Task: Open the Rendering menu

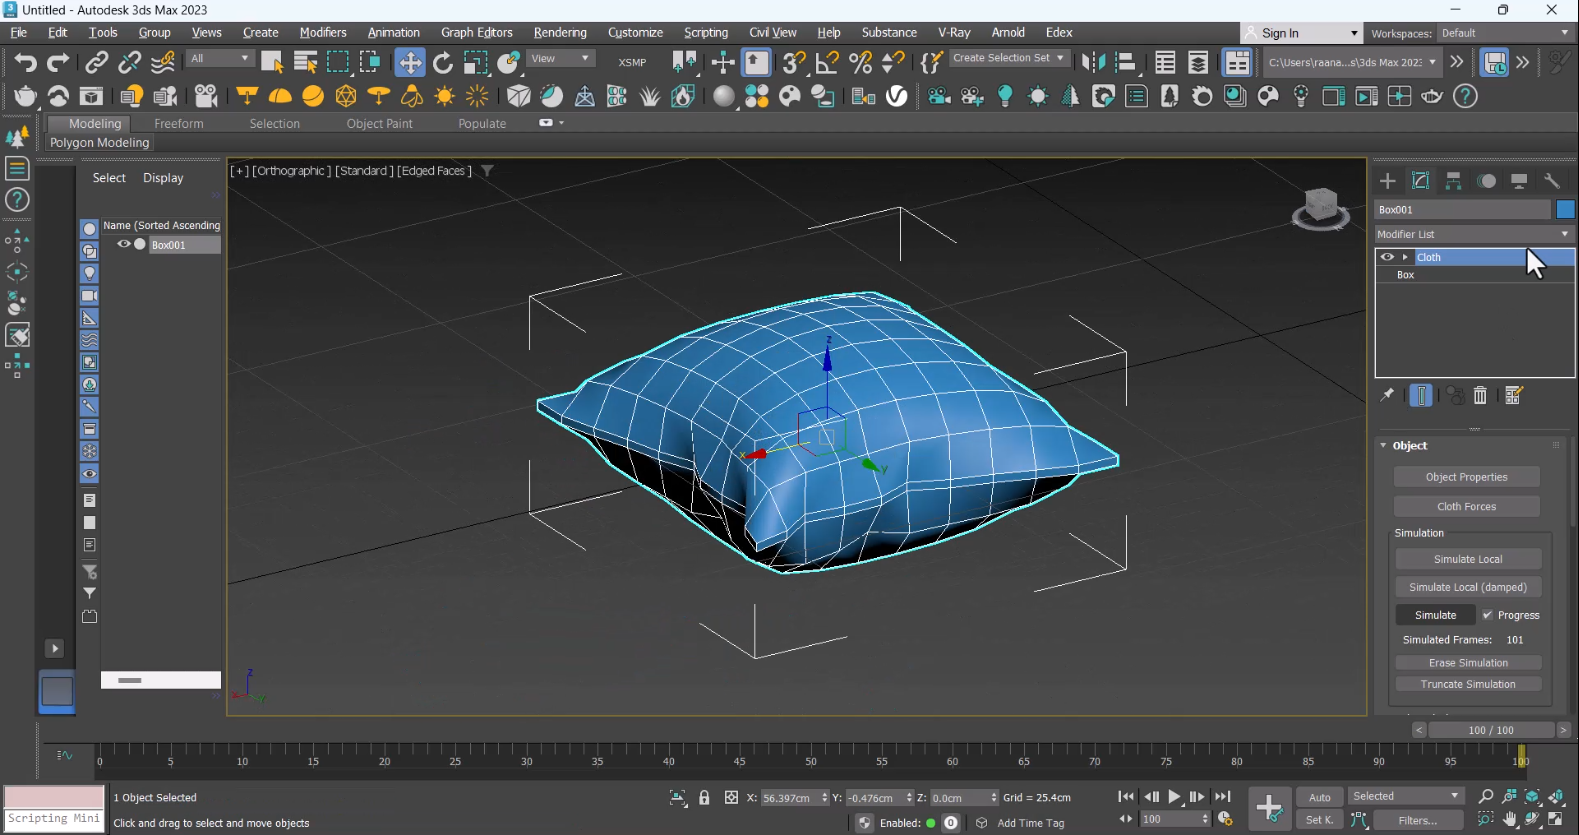Action: (x=559, y=32)
